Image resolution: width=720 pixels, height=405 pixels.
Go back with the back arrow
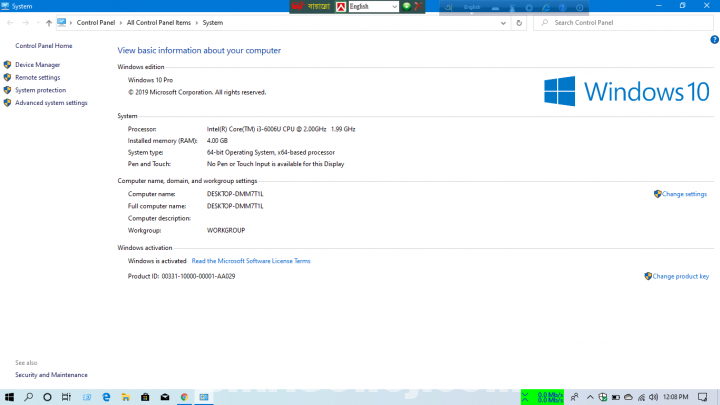click(10, 22)
